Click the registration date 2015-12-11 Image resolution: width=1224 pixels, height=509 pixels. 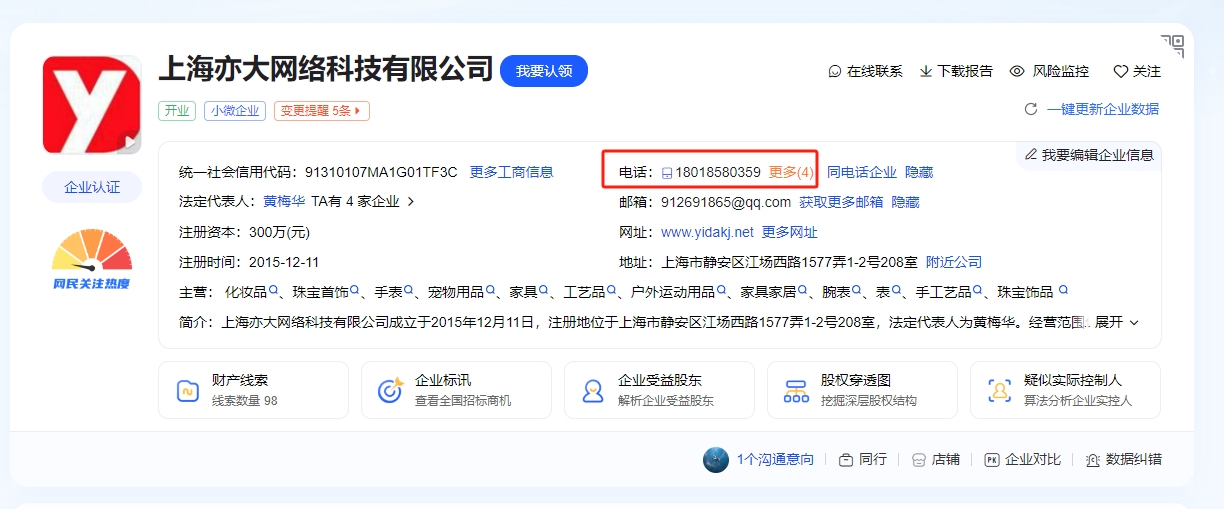(x=283, y=262)
